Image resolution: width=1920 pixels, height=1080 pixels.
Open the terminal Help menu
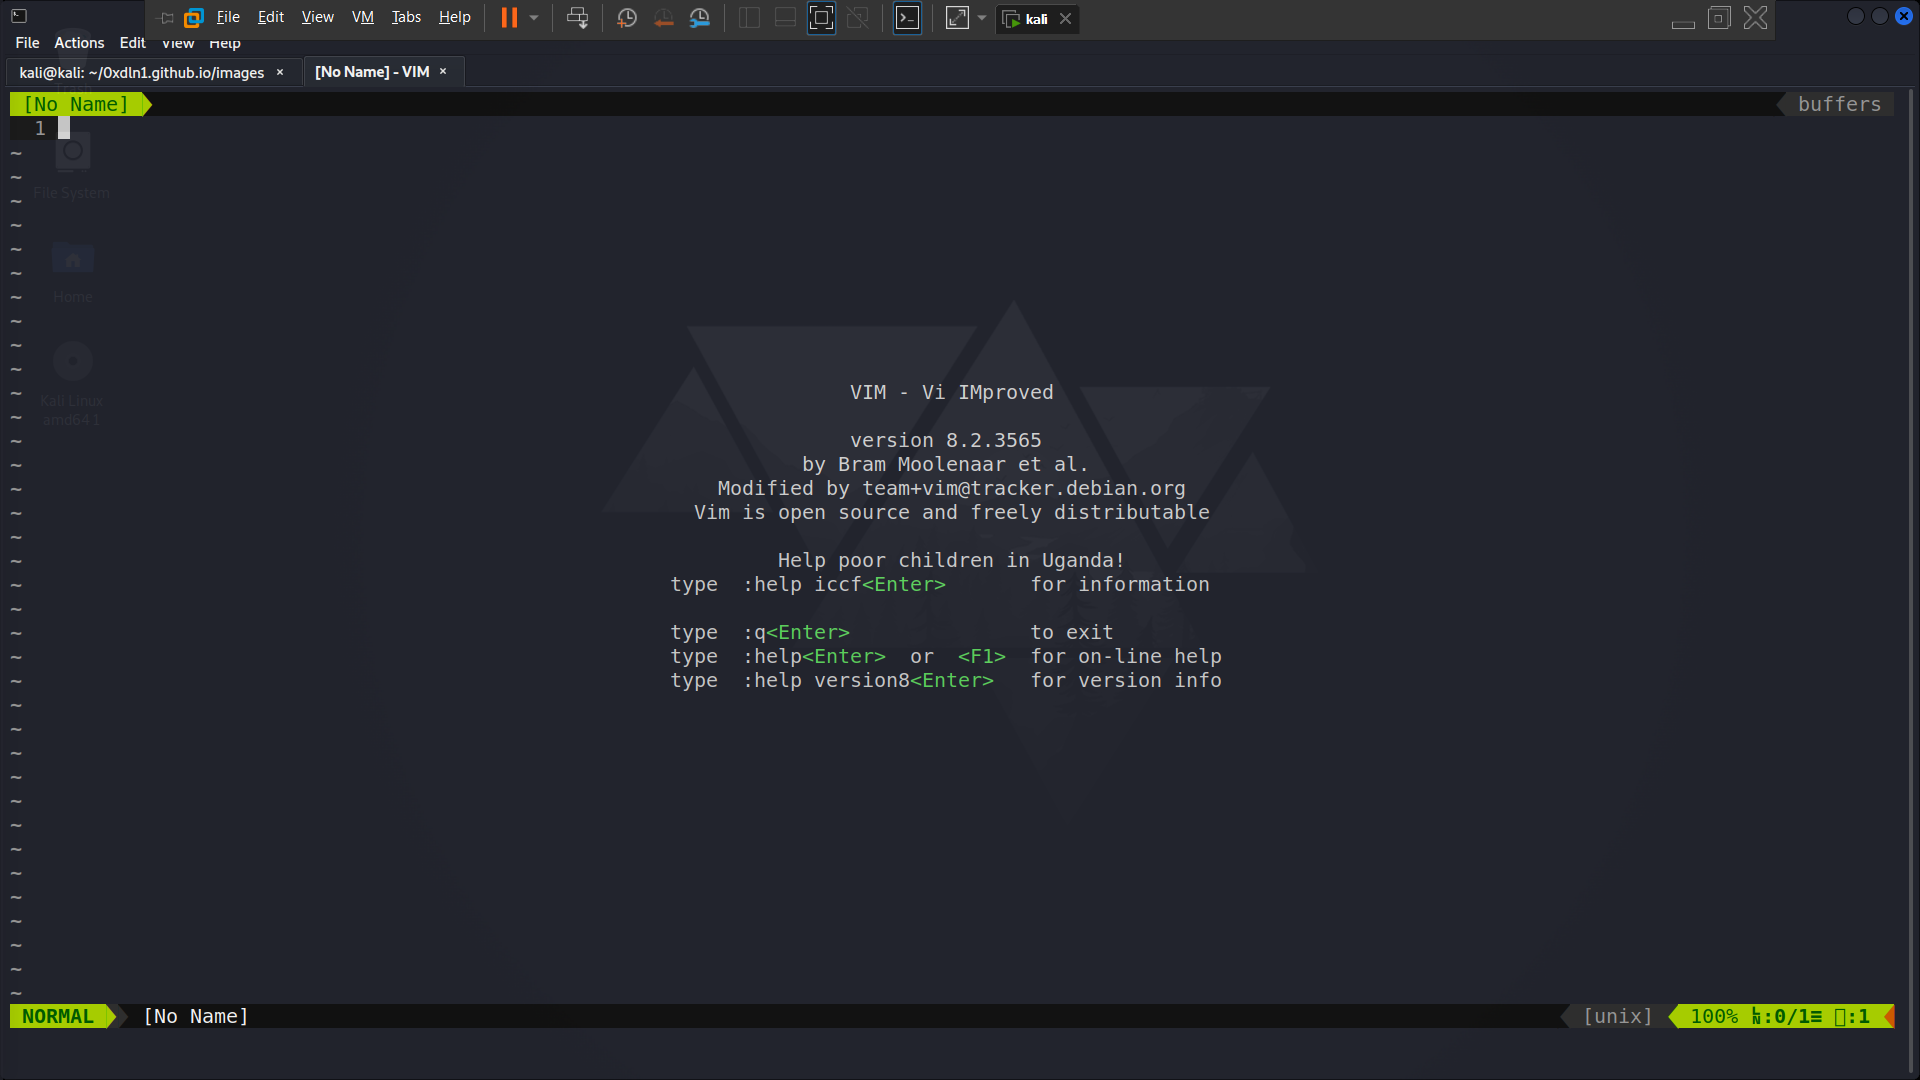(x=225, y=43)
